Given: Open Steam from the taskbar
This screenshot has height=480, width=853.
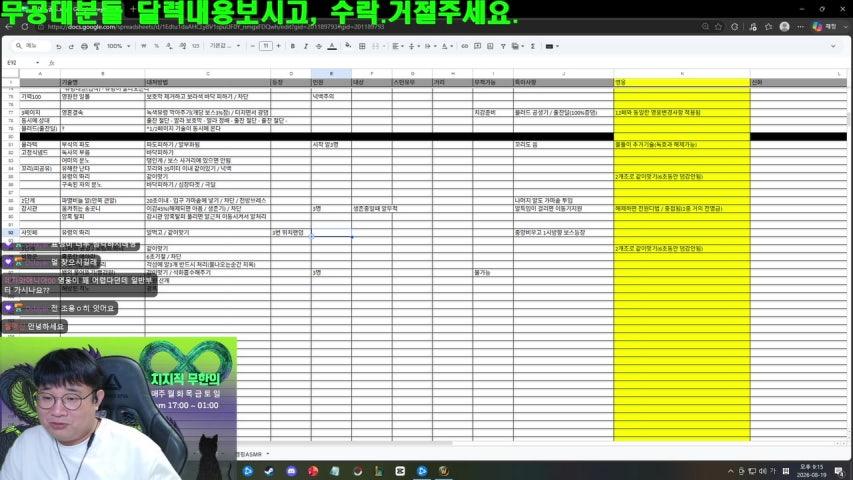Looking at the screenshot, I should pyautogui.click(x=269, y=471).
